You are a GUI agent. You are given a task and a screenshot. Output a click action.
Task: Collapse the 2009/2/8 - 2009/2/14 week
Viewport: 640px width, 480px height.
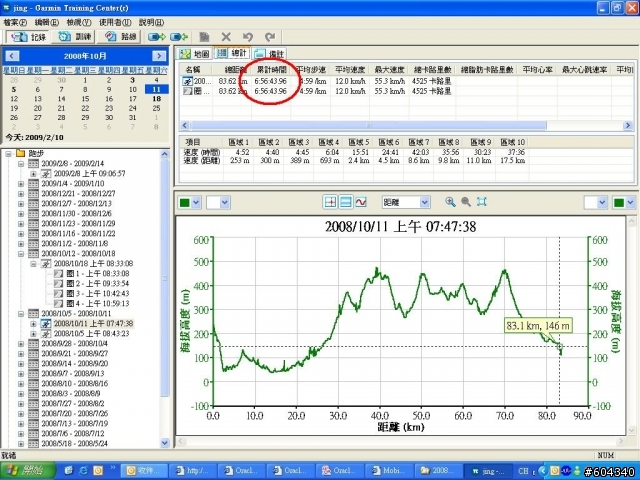(21, 164)
